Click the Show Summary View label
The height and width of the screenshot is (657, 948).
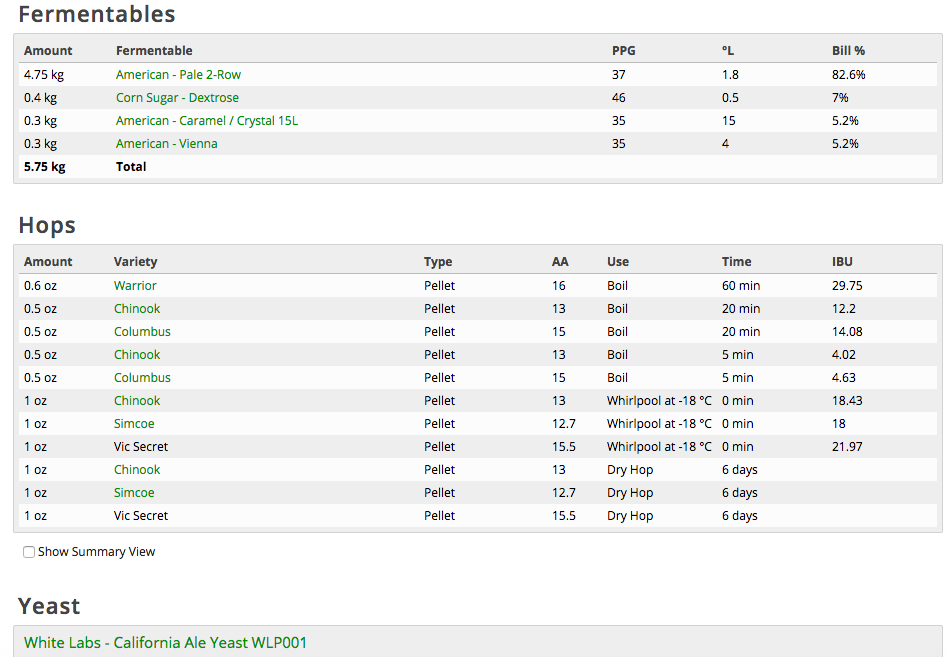tap(97, 551)
